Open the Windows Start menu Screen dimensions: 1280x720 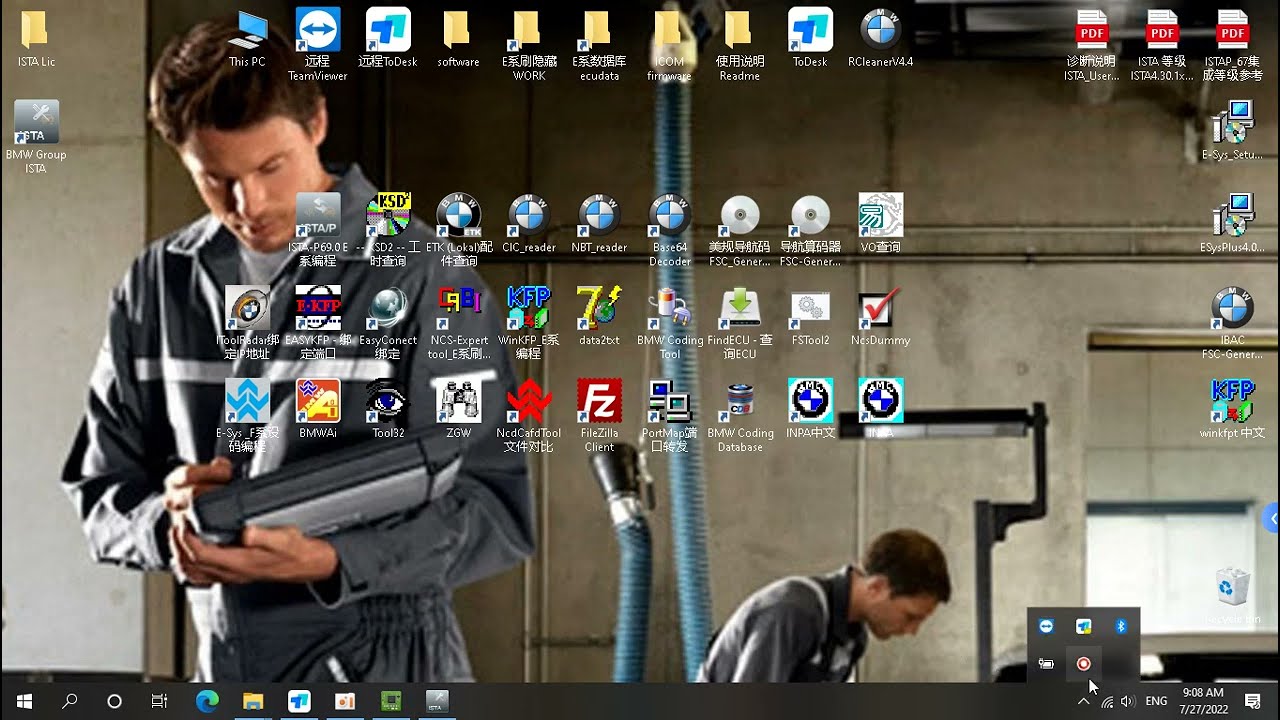[24, 701]
